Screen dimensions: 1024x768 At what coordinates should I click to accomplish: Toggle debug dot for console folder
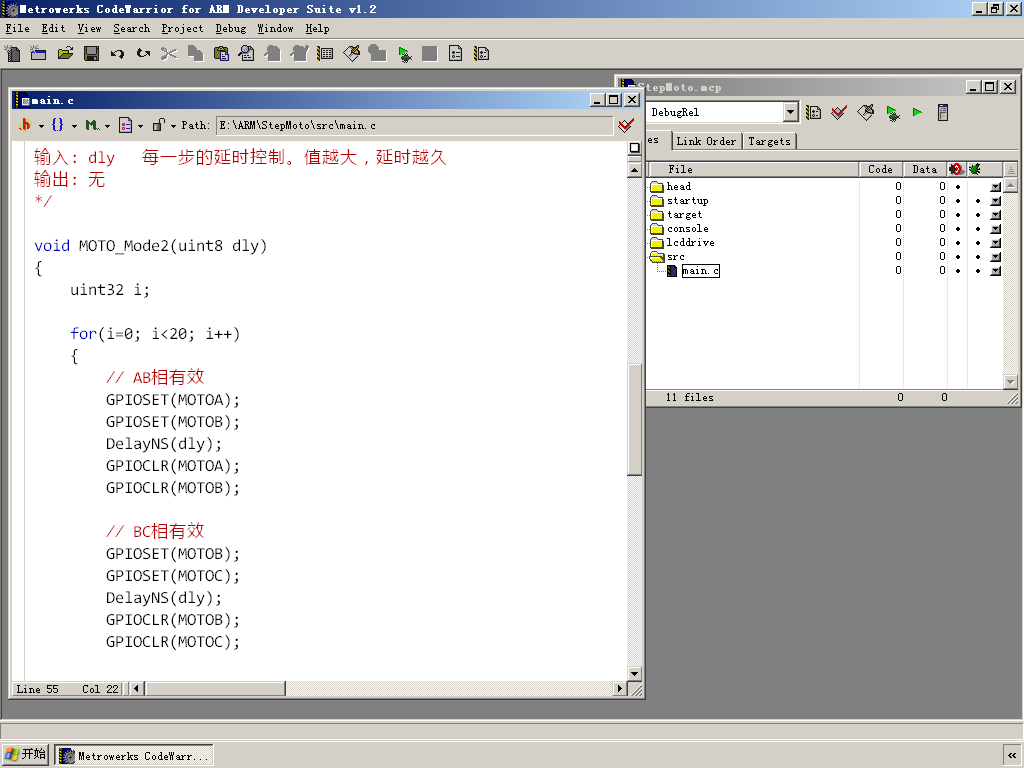(x=978, y=229)
